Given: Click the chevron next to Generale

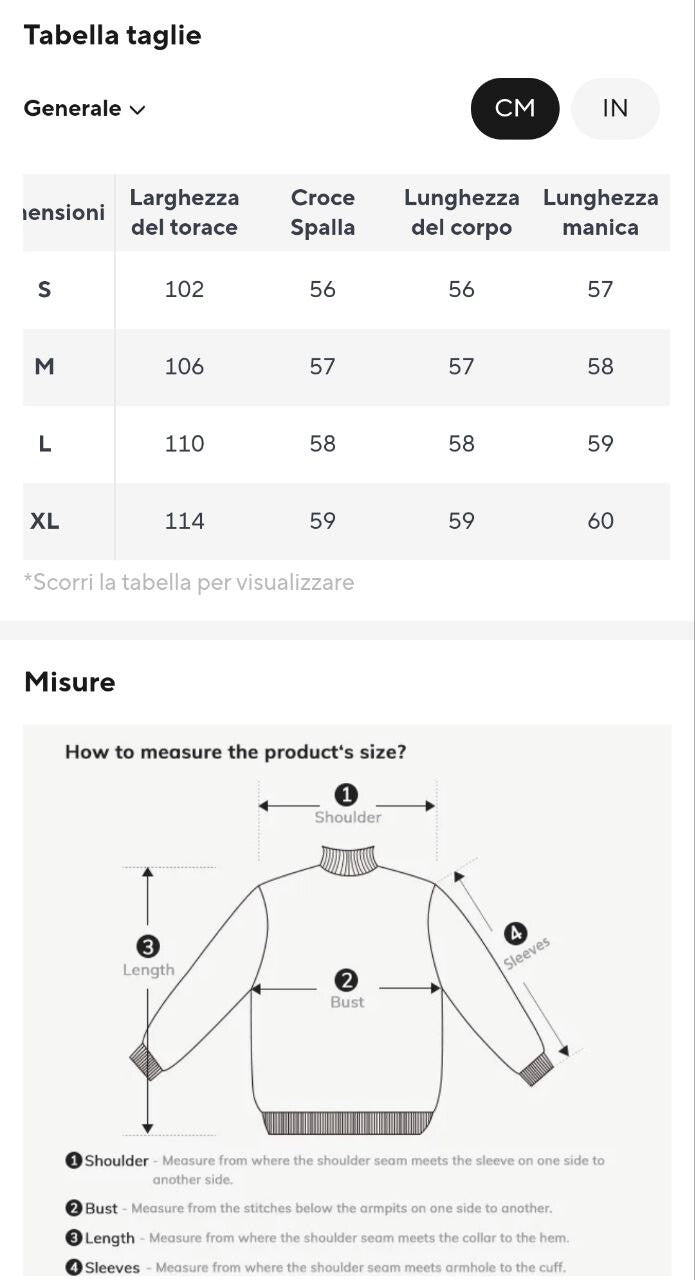Looking at the screenshot, I should (x=138, y=110).
